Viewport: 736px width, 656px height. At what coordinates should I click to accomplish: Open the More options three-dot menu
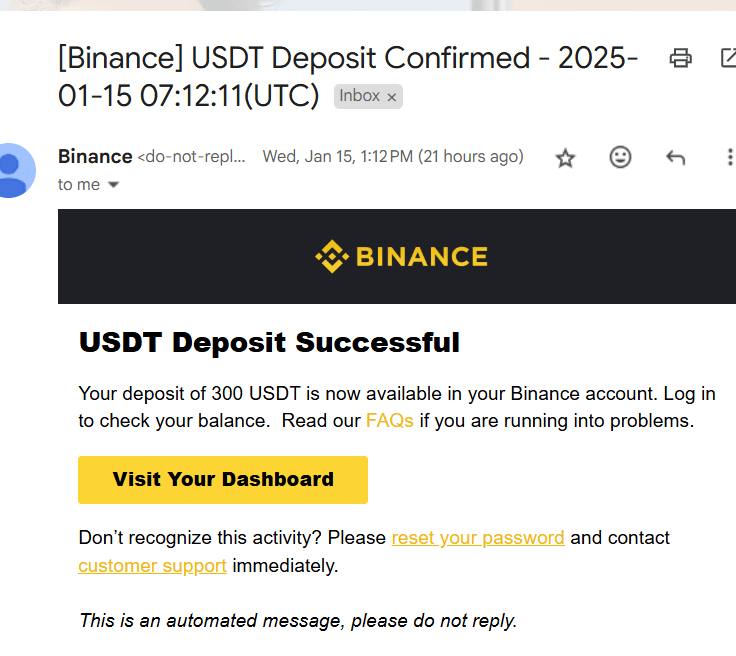point(729,157)
